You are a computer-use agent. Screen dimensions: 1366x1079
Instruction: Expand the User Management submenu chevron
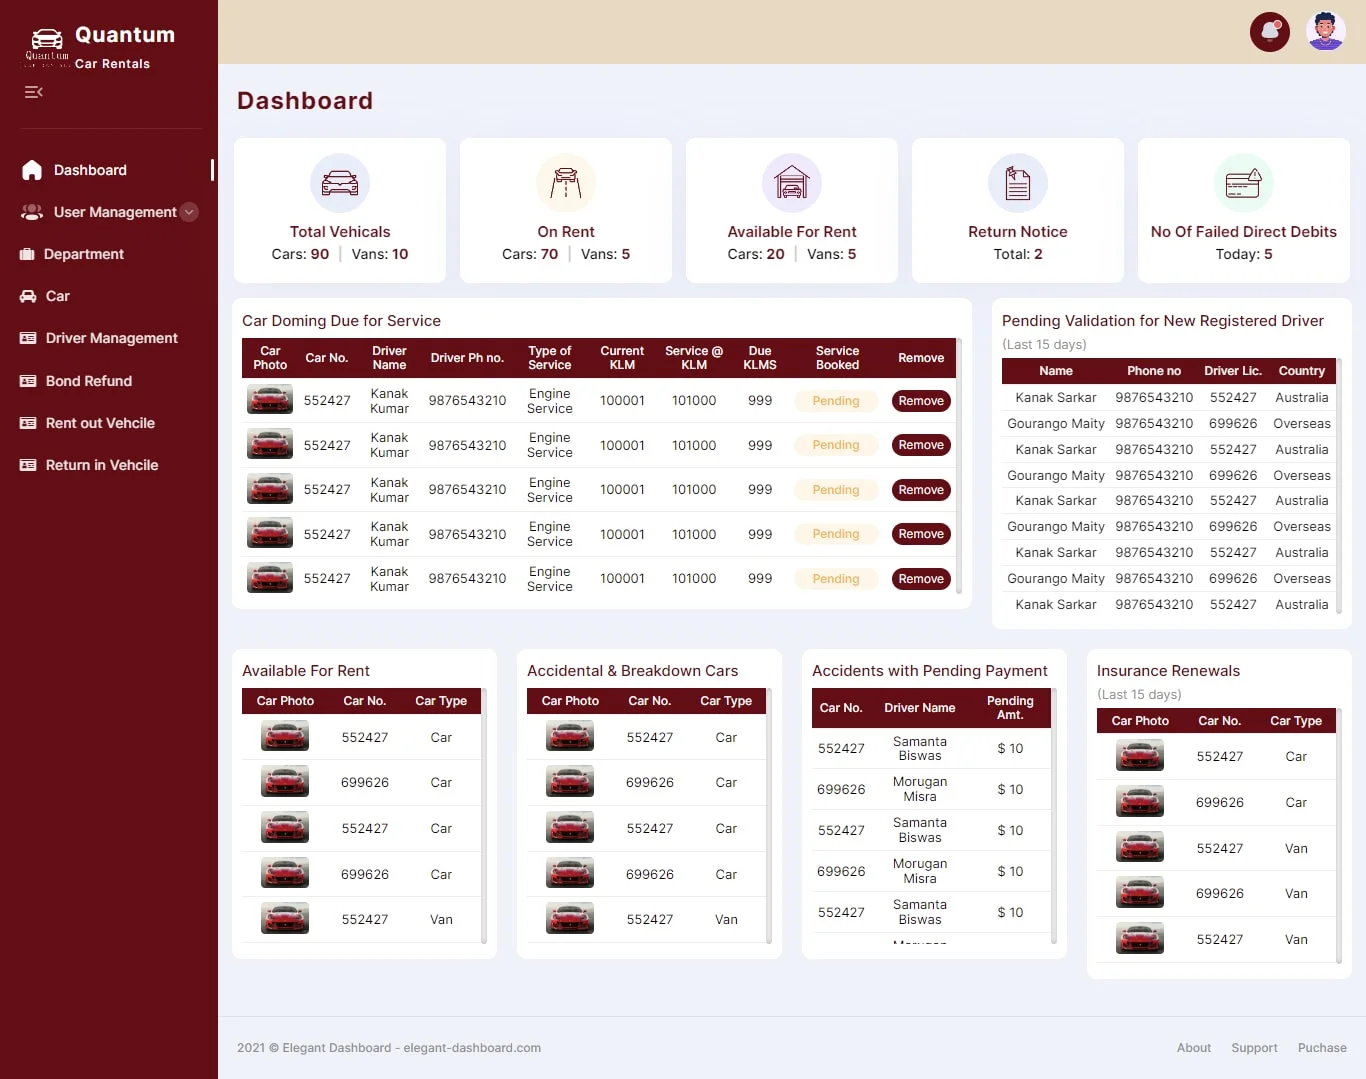click(x=189, y=212)
